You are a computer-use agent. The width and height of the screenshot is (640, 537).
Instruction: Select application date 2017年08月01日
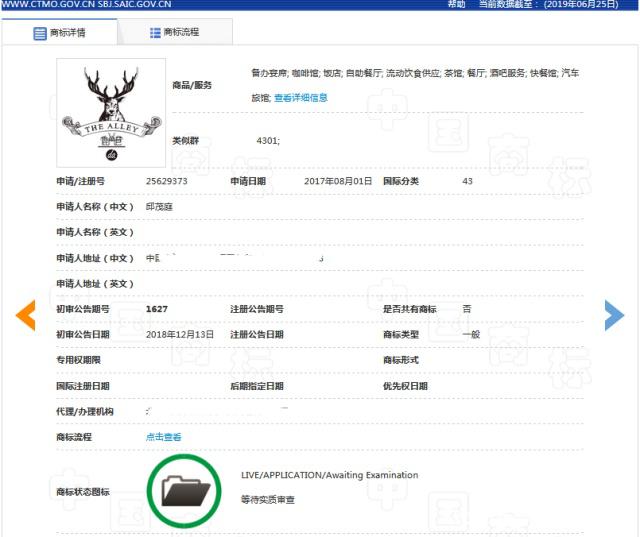338,181
